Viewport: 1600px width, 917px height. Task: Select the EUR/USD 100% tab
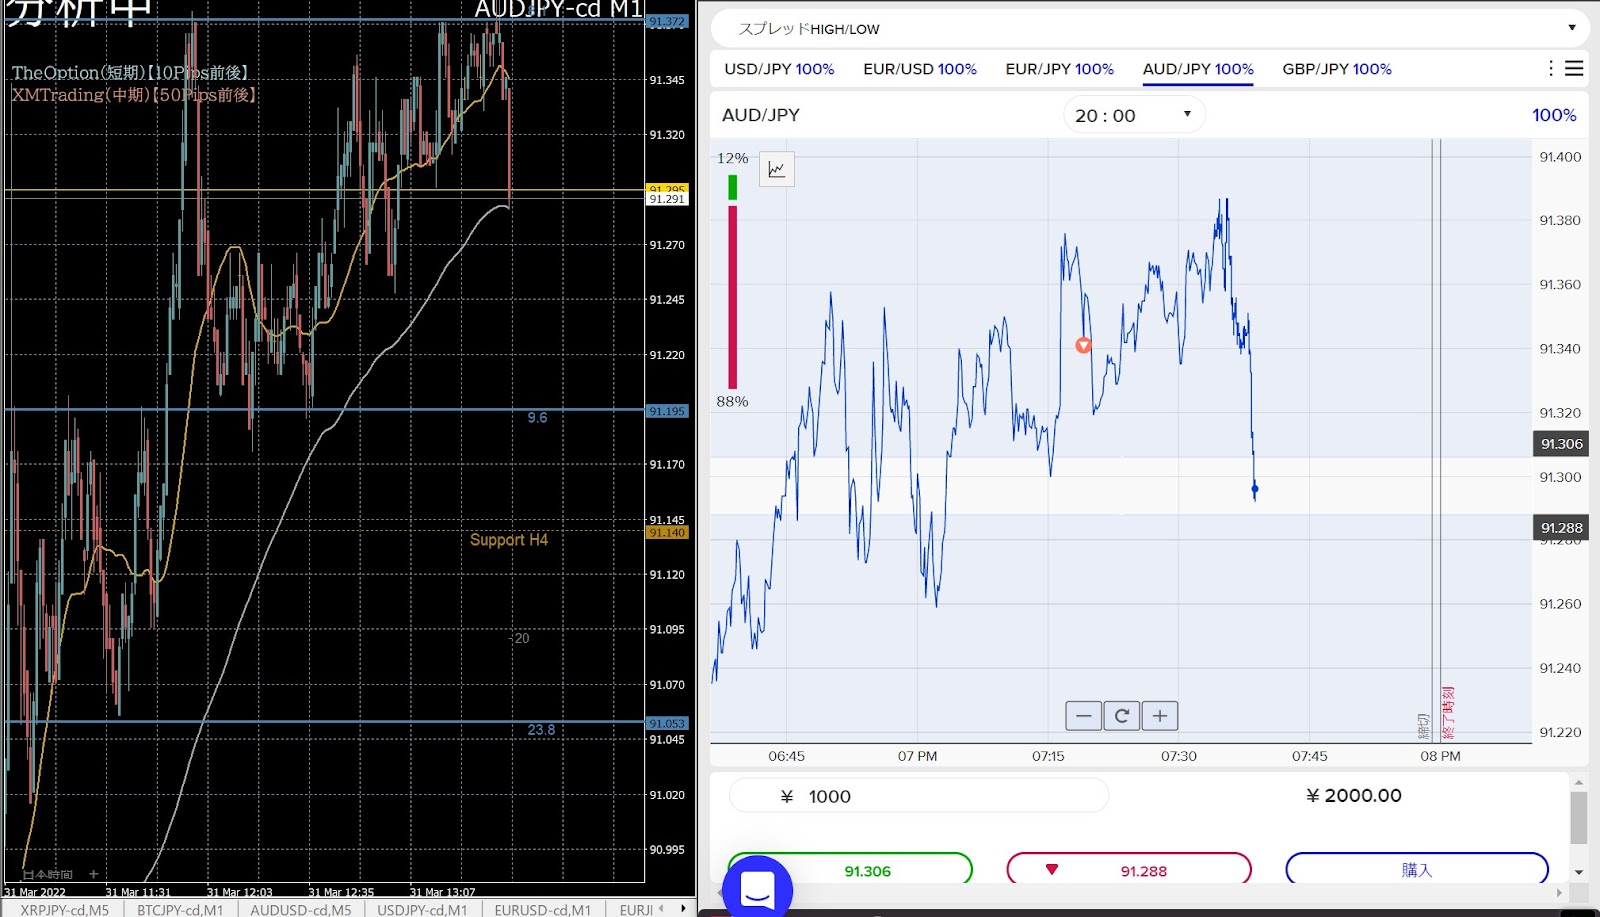click(x=919, y=69)
